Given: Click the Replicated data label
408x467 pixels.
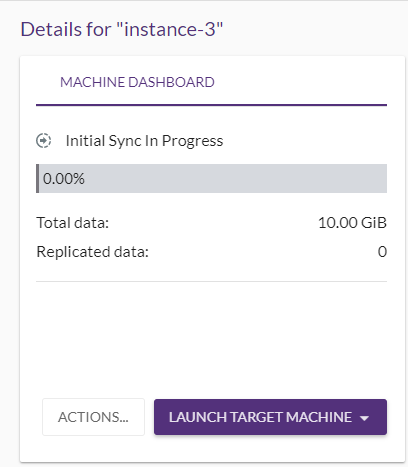Looking at the screenshot, I should point(92,252).
